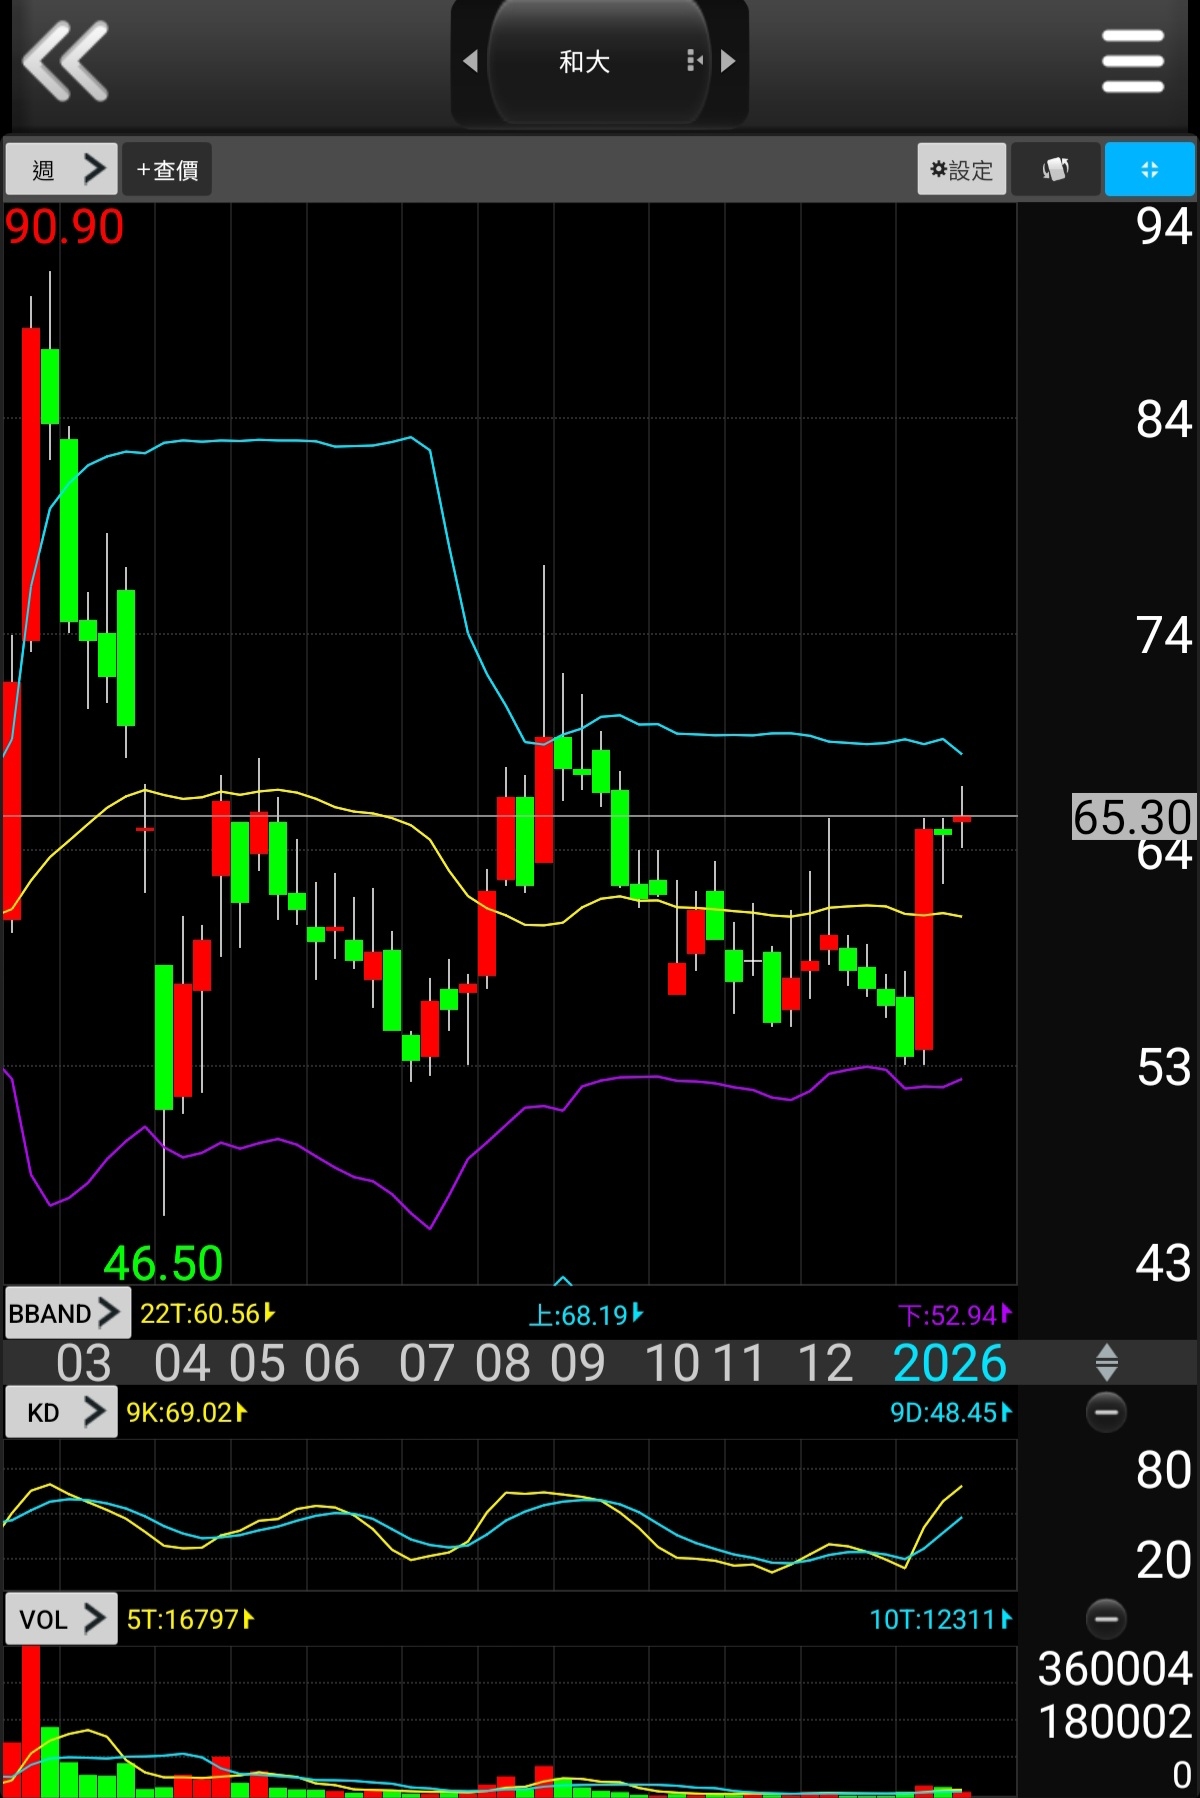The image size is (1200, 1798).
Task: Collapse the KD panel minus button
Action: (1106, 1411)
